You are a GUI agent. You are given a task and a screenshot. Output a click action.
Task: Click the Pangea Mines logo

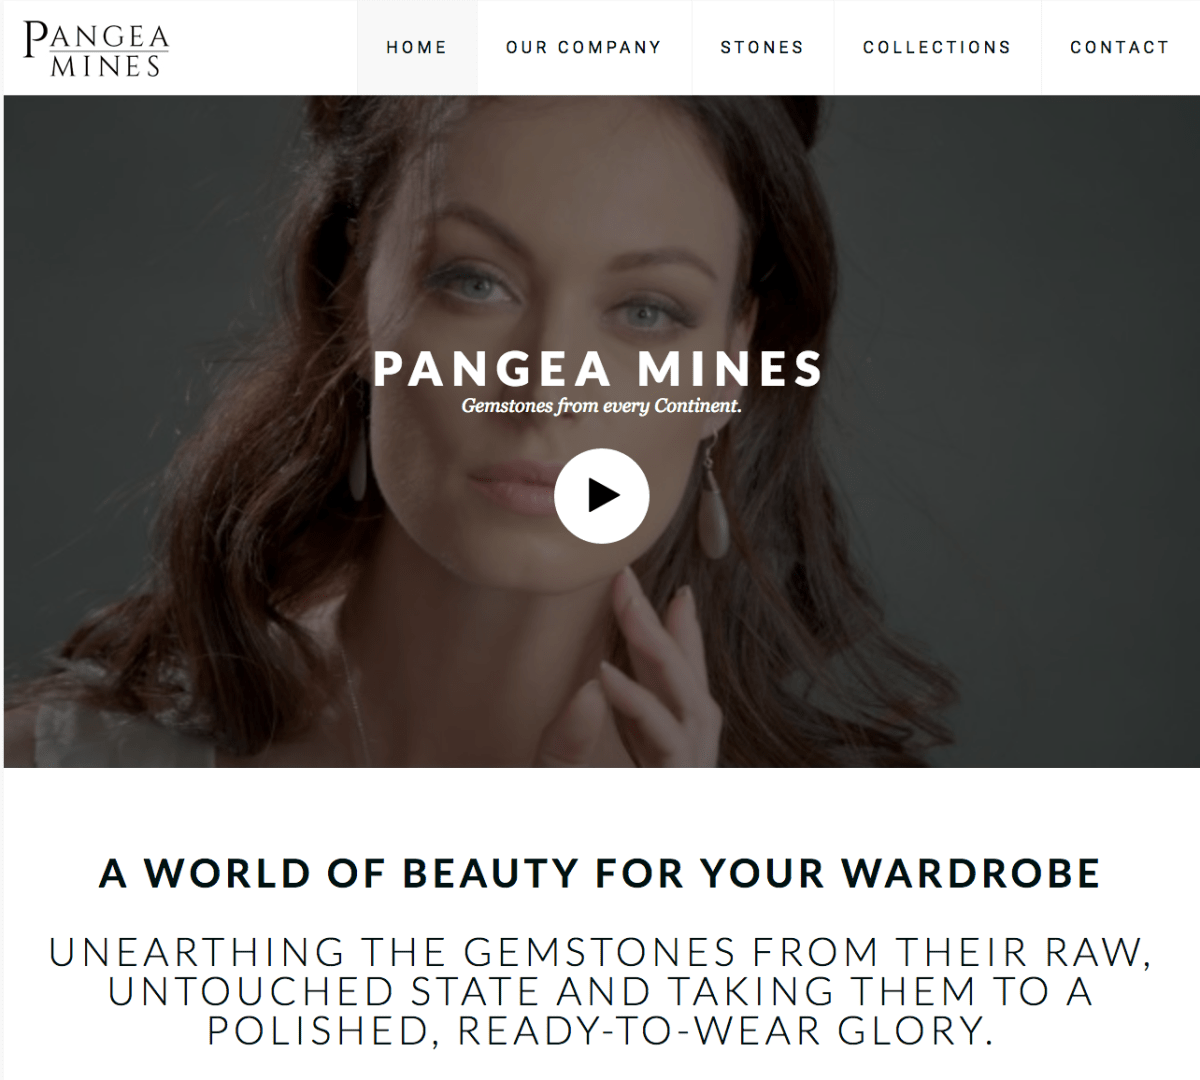pyautogui.click(x=97, y=49)
